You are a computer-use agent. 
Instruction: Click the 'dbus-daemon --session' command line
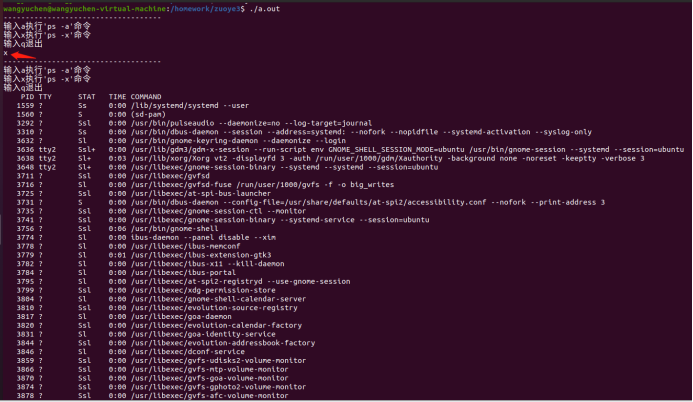click(x=361, y=132)
